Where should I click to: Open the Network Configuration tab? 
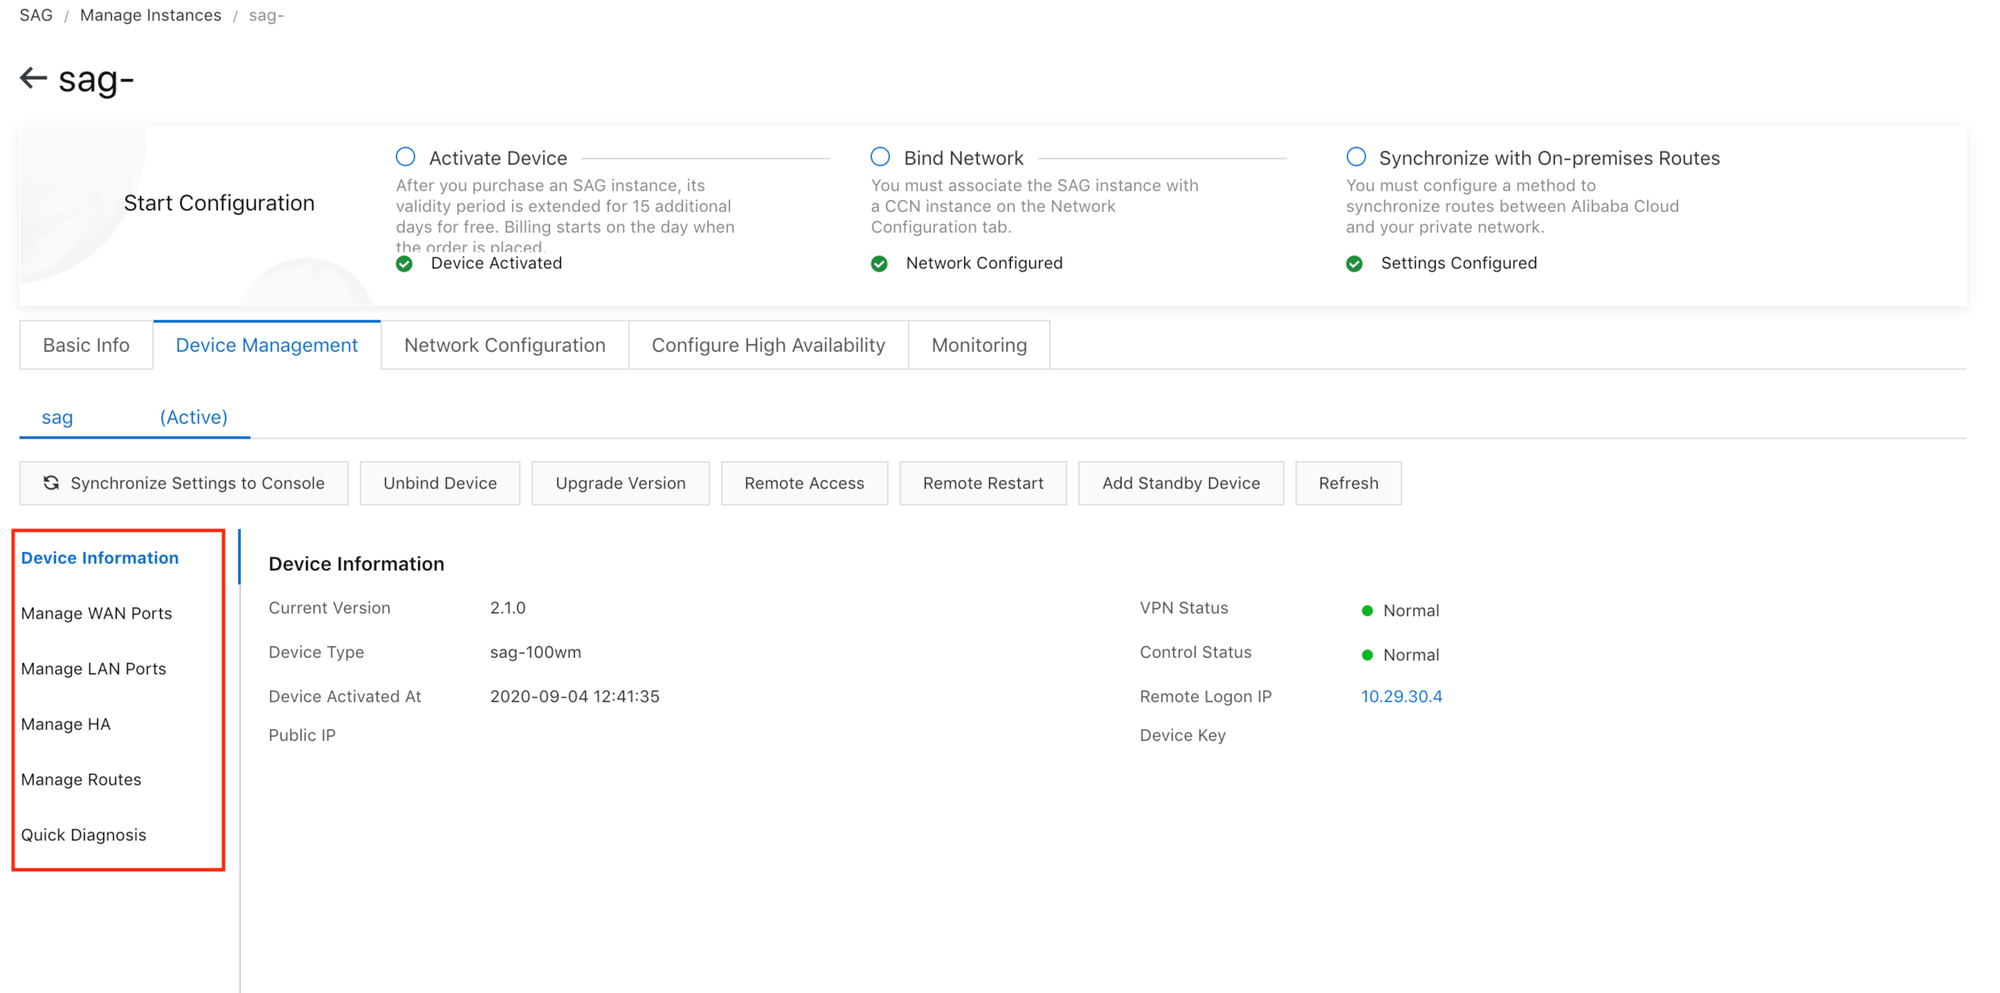pyautogui.click(x=504, y=345)
